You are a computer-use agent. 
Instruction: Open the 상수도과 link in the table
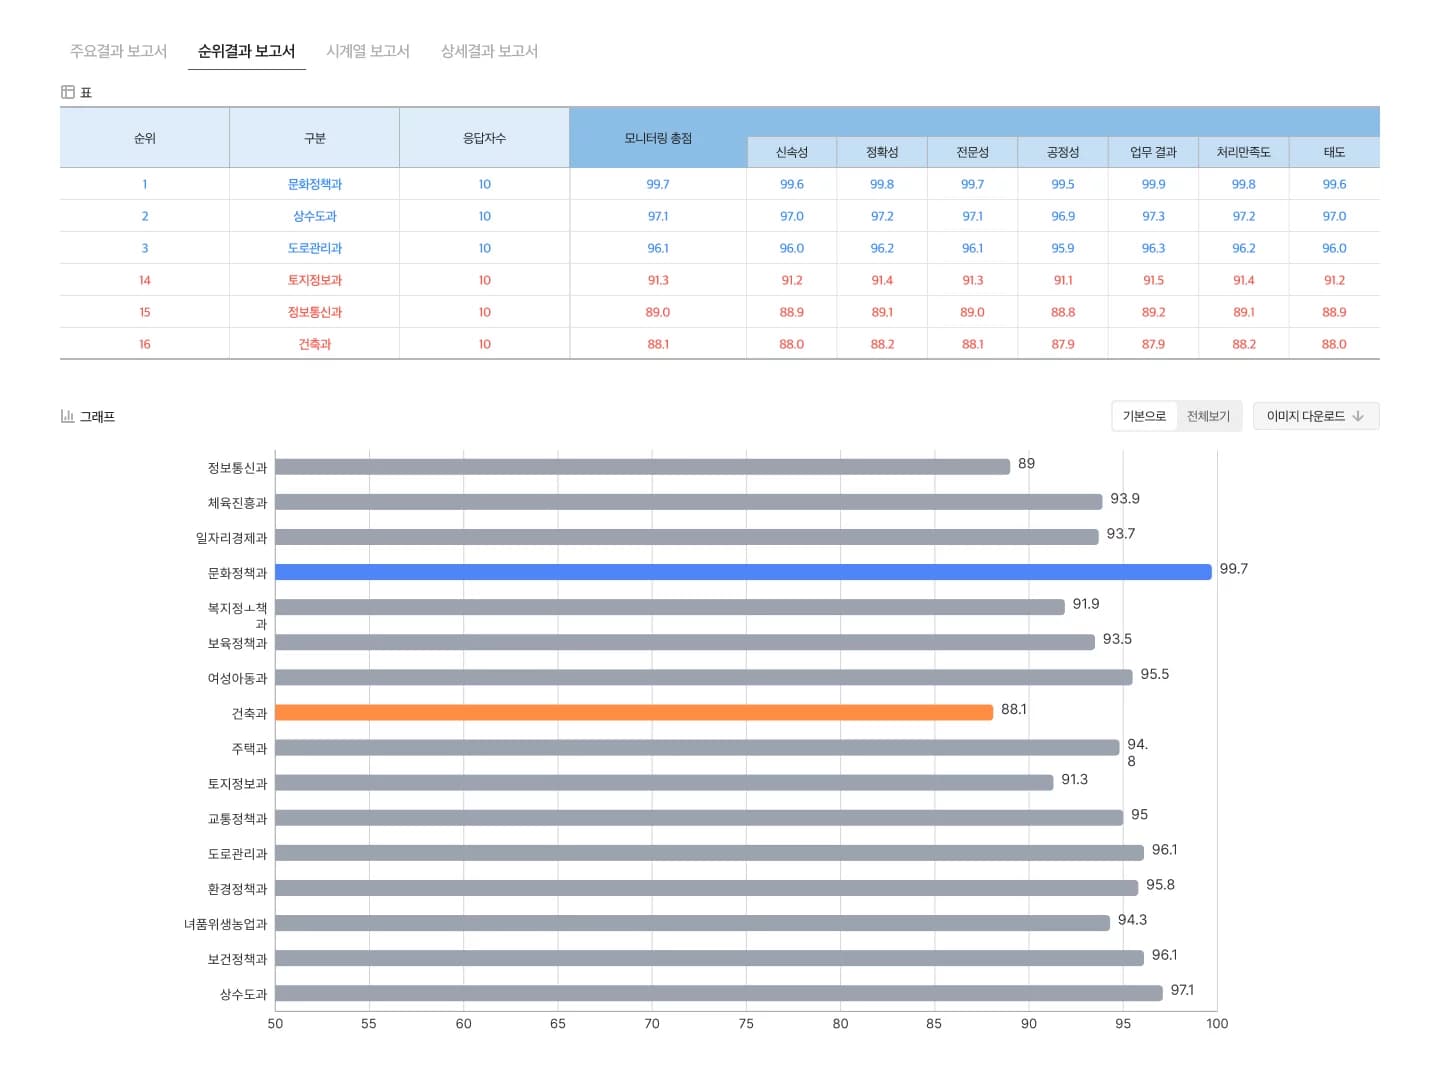click(x=314, y=216)
